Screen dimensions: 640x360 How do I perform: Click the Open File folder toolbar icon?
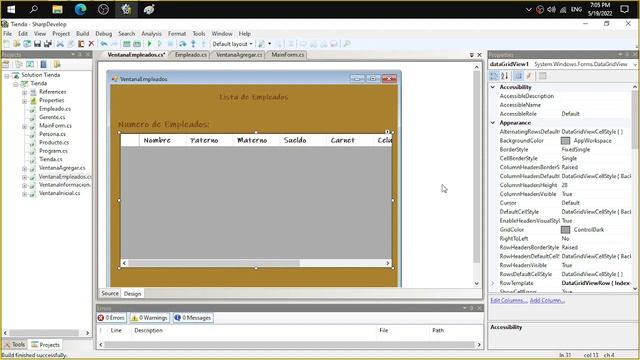pos(17,44)
